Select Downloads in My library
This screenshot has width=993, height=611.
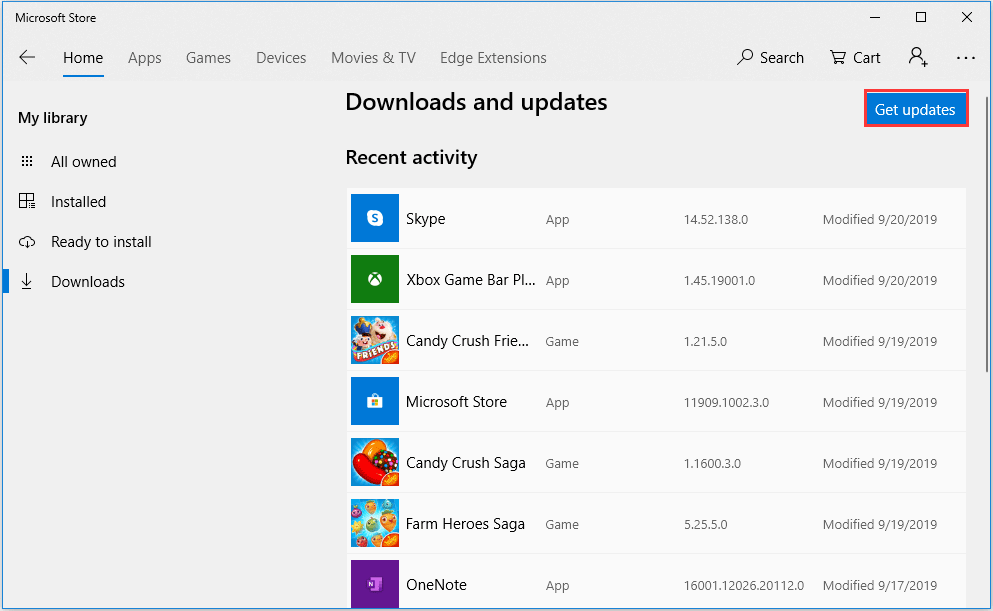[88, 281]
